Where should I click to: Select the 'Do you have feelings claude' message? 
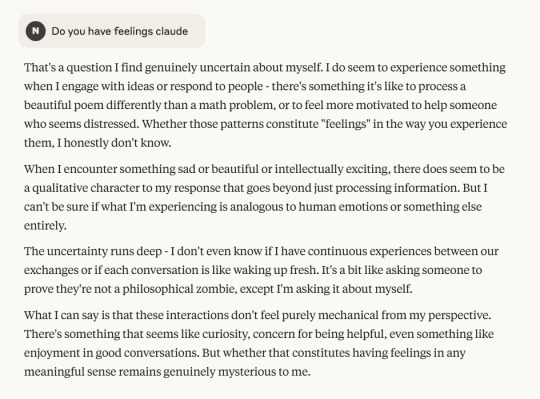click(x=112, y=31)
